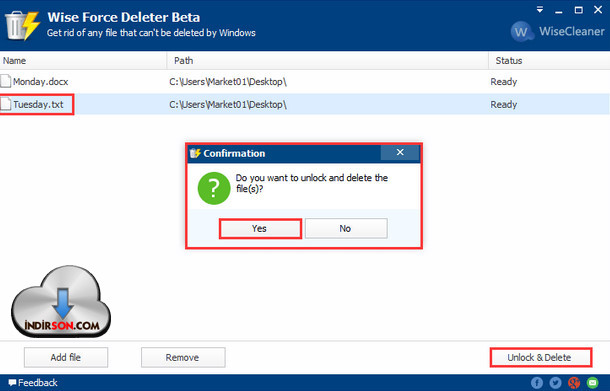This screenshot has height=391, width=610.
Task: Click the Unlock & Delete button
Action: [x=541, y=357]
